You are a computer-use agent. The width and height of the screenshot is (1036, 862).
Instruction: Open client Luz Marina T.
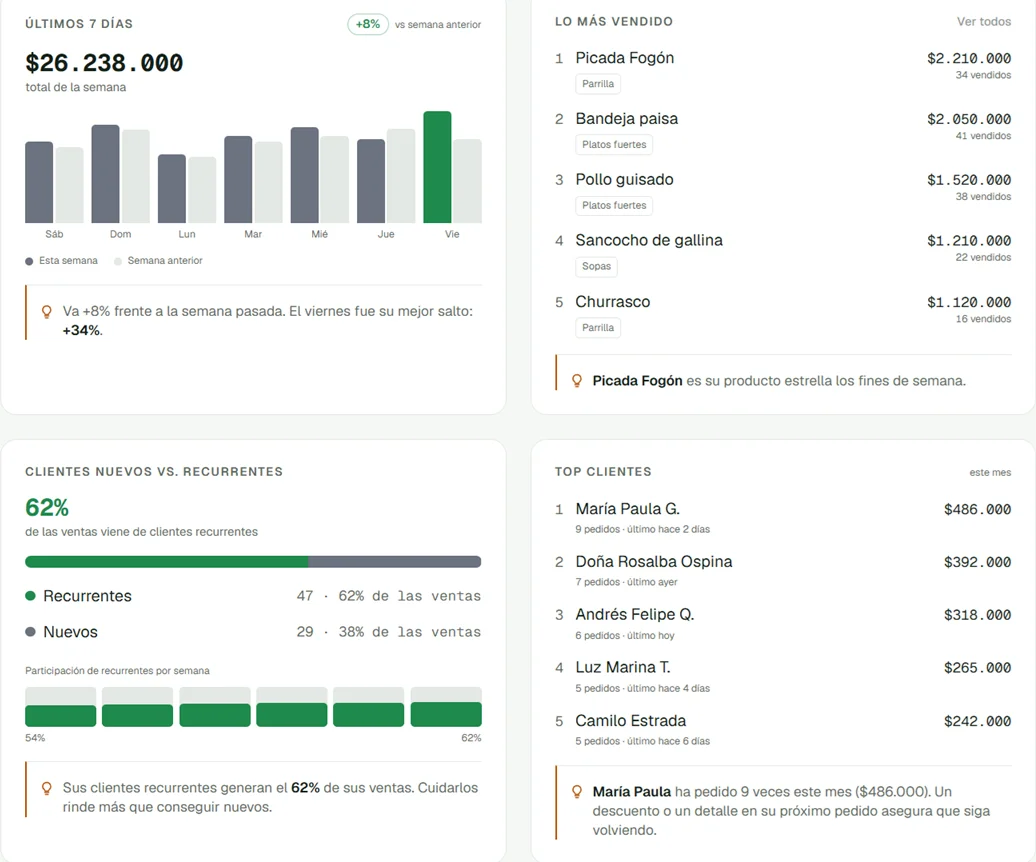pos(783,676)
